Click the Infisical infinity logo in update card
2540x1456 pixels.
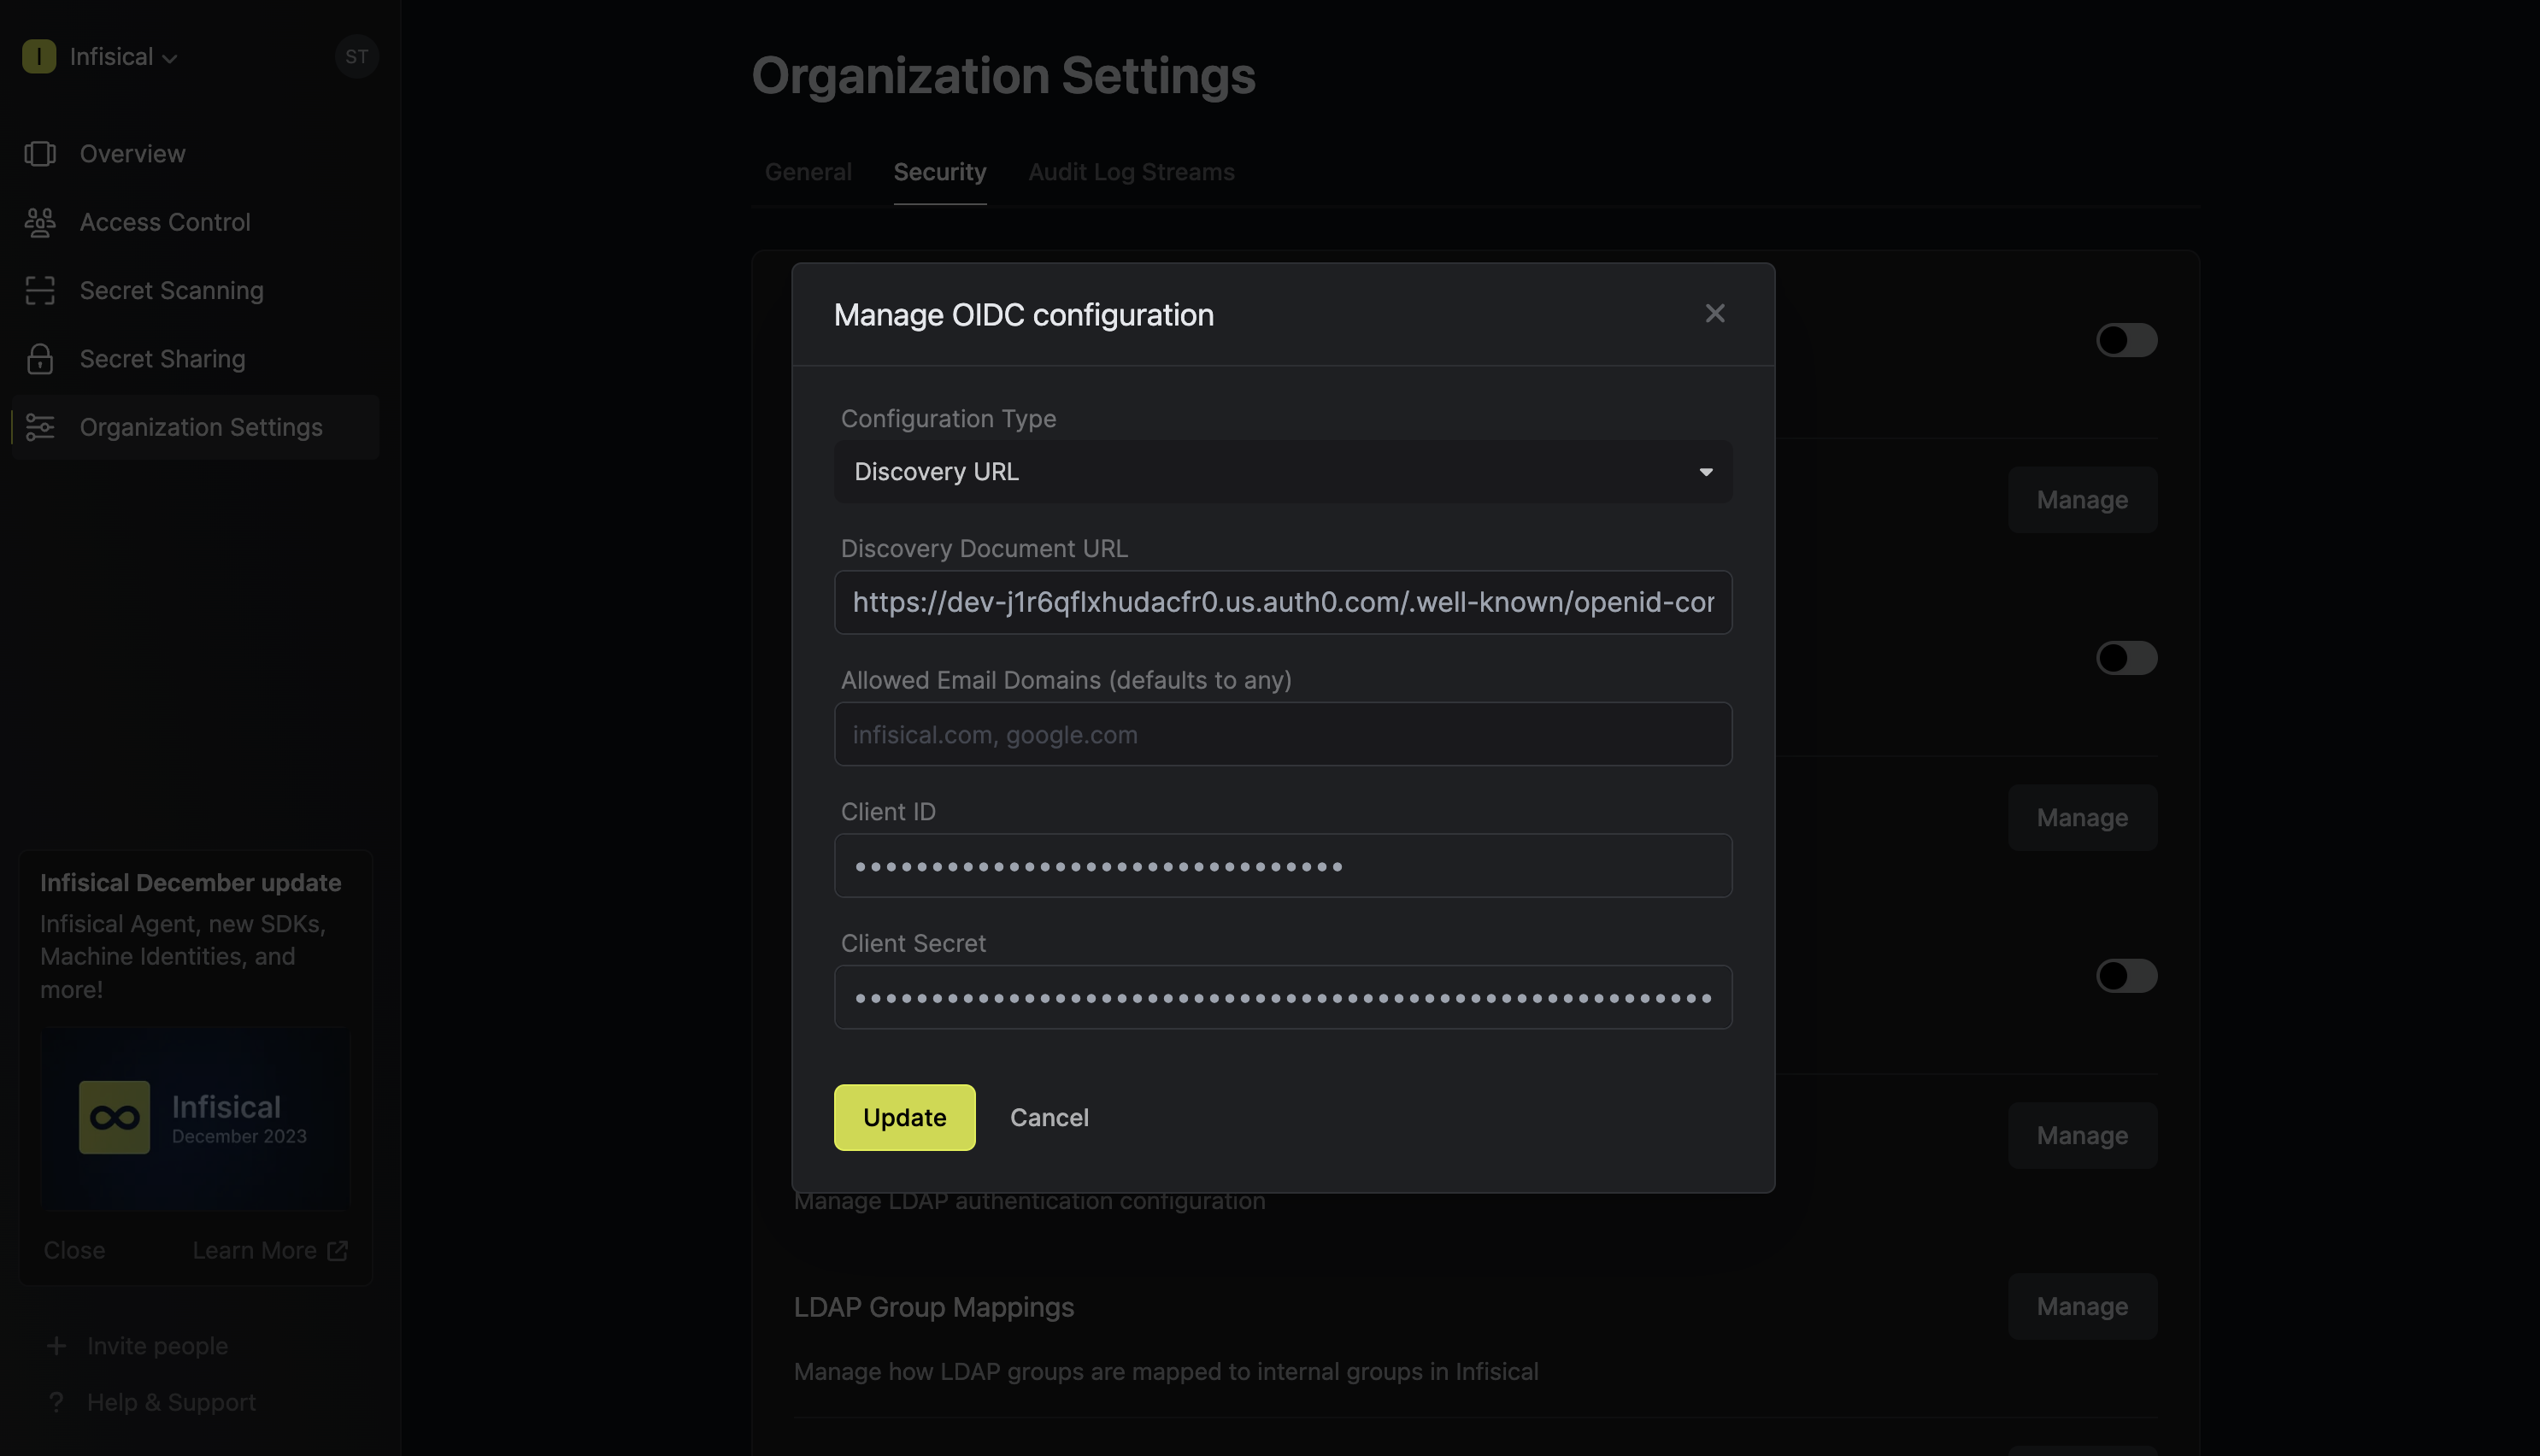tap(114, 1117)
